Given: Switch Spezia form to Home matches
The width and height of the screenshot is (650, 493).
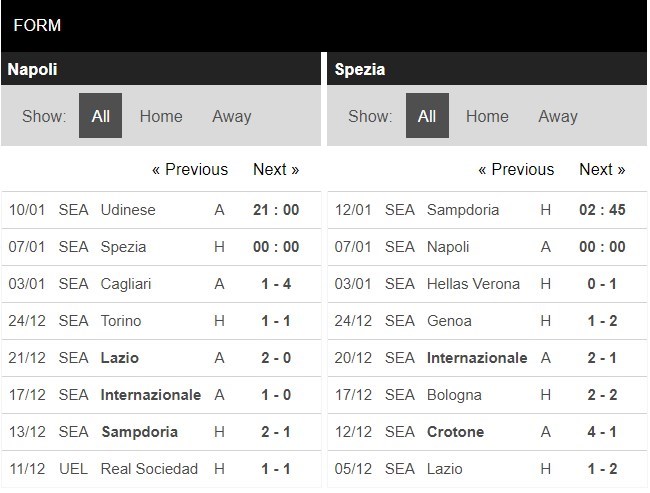Looking at the screenshot, I should pyautogui.click(x=487, y=116).
